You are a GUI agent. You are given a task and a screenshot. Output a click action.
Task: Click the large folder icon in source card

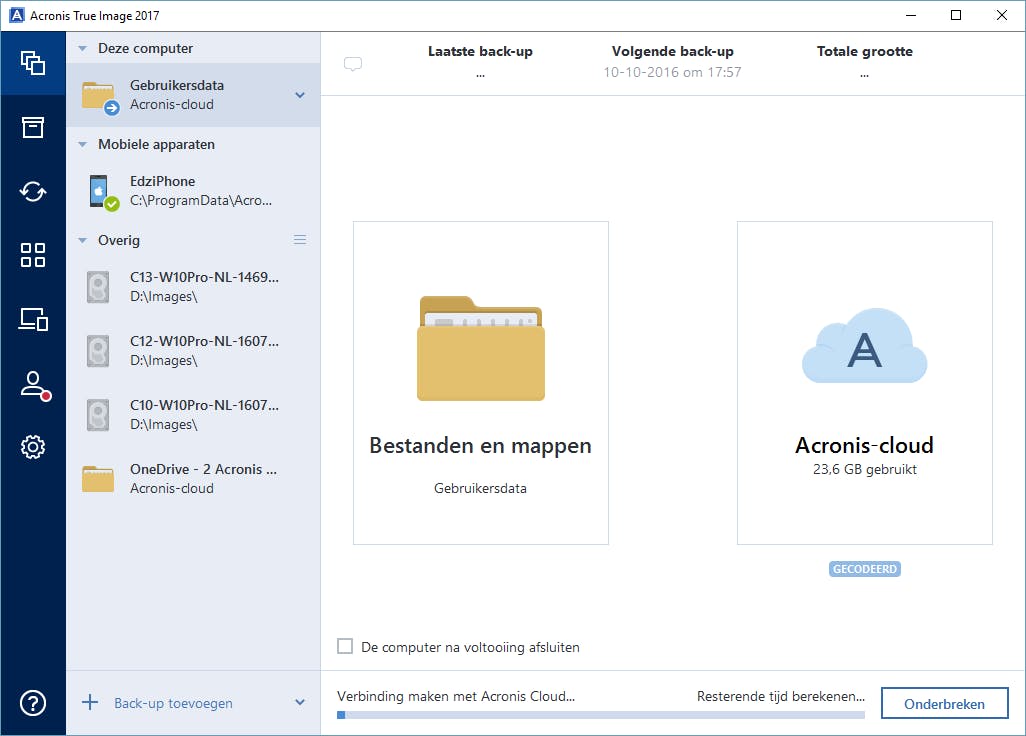[481, 348]
